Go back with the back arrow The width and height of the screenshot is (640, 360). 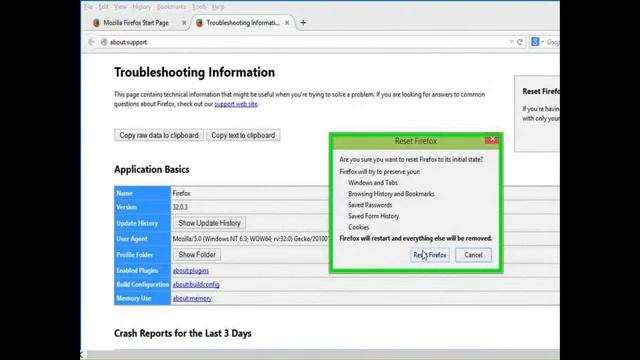pos(91,42)
